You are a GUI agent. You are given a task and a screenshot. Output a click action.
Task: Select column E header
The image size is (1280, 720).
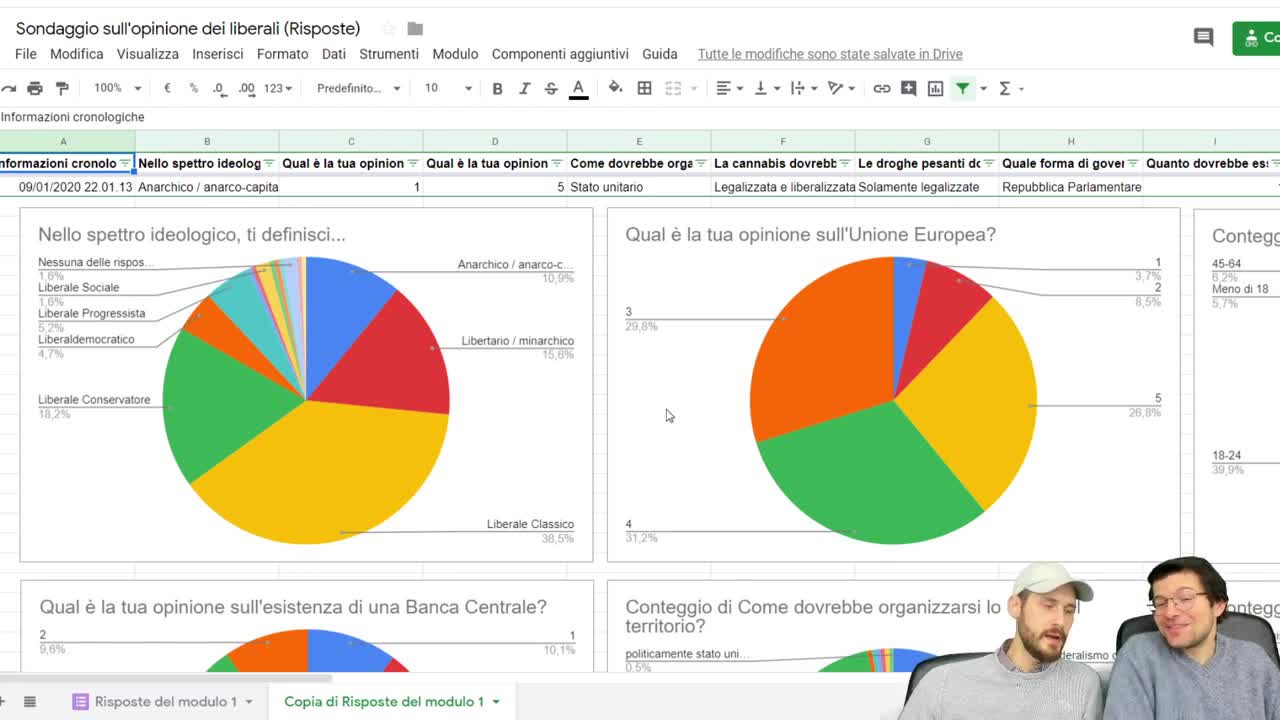[x=639, y=142]
